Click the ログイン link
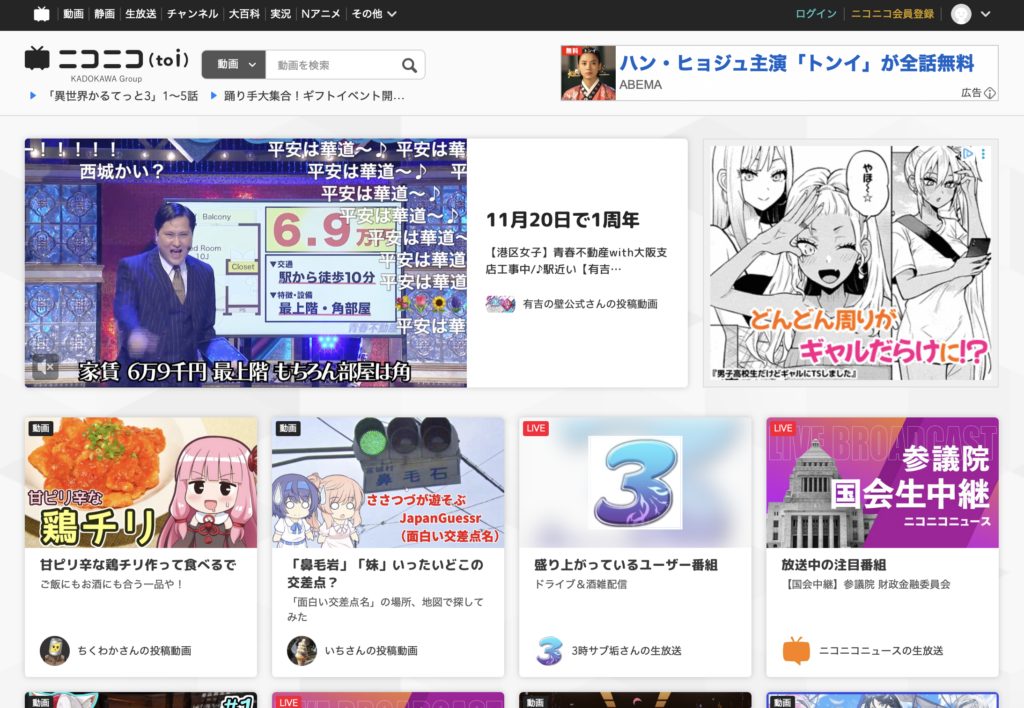This screenshot has height=708, width=1024. pos(816,14)
